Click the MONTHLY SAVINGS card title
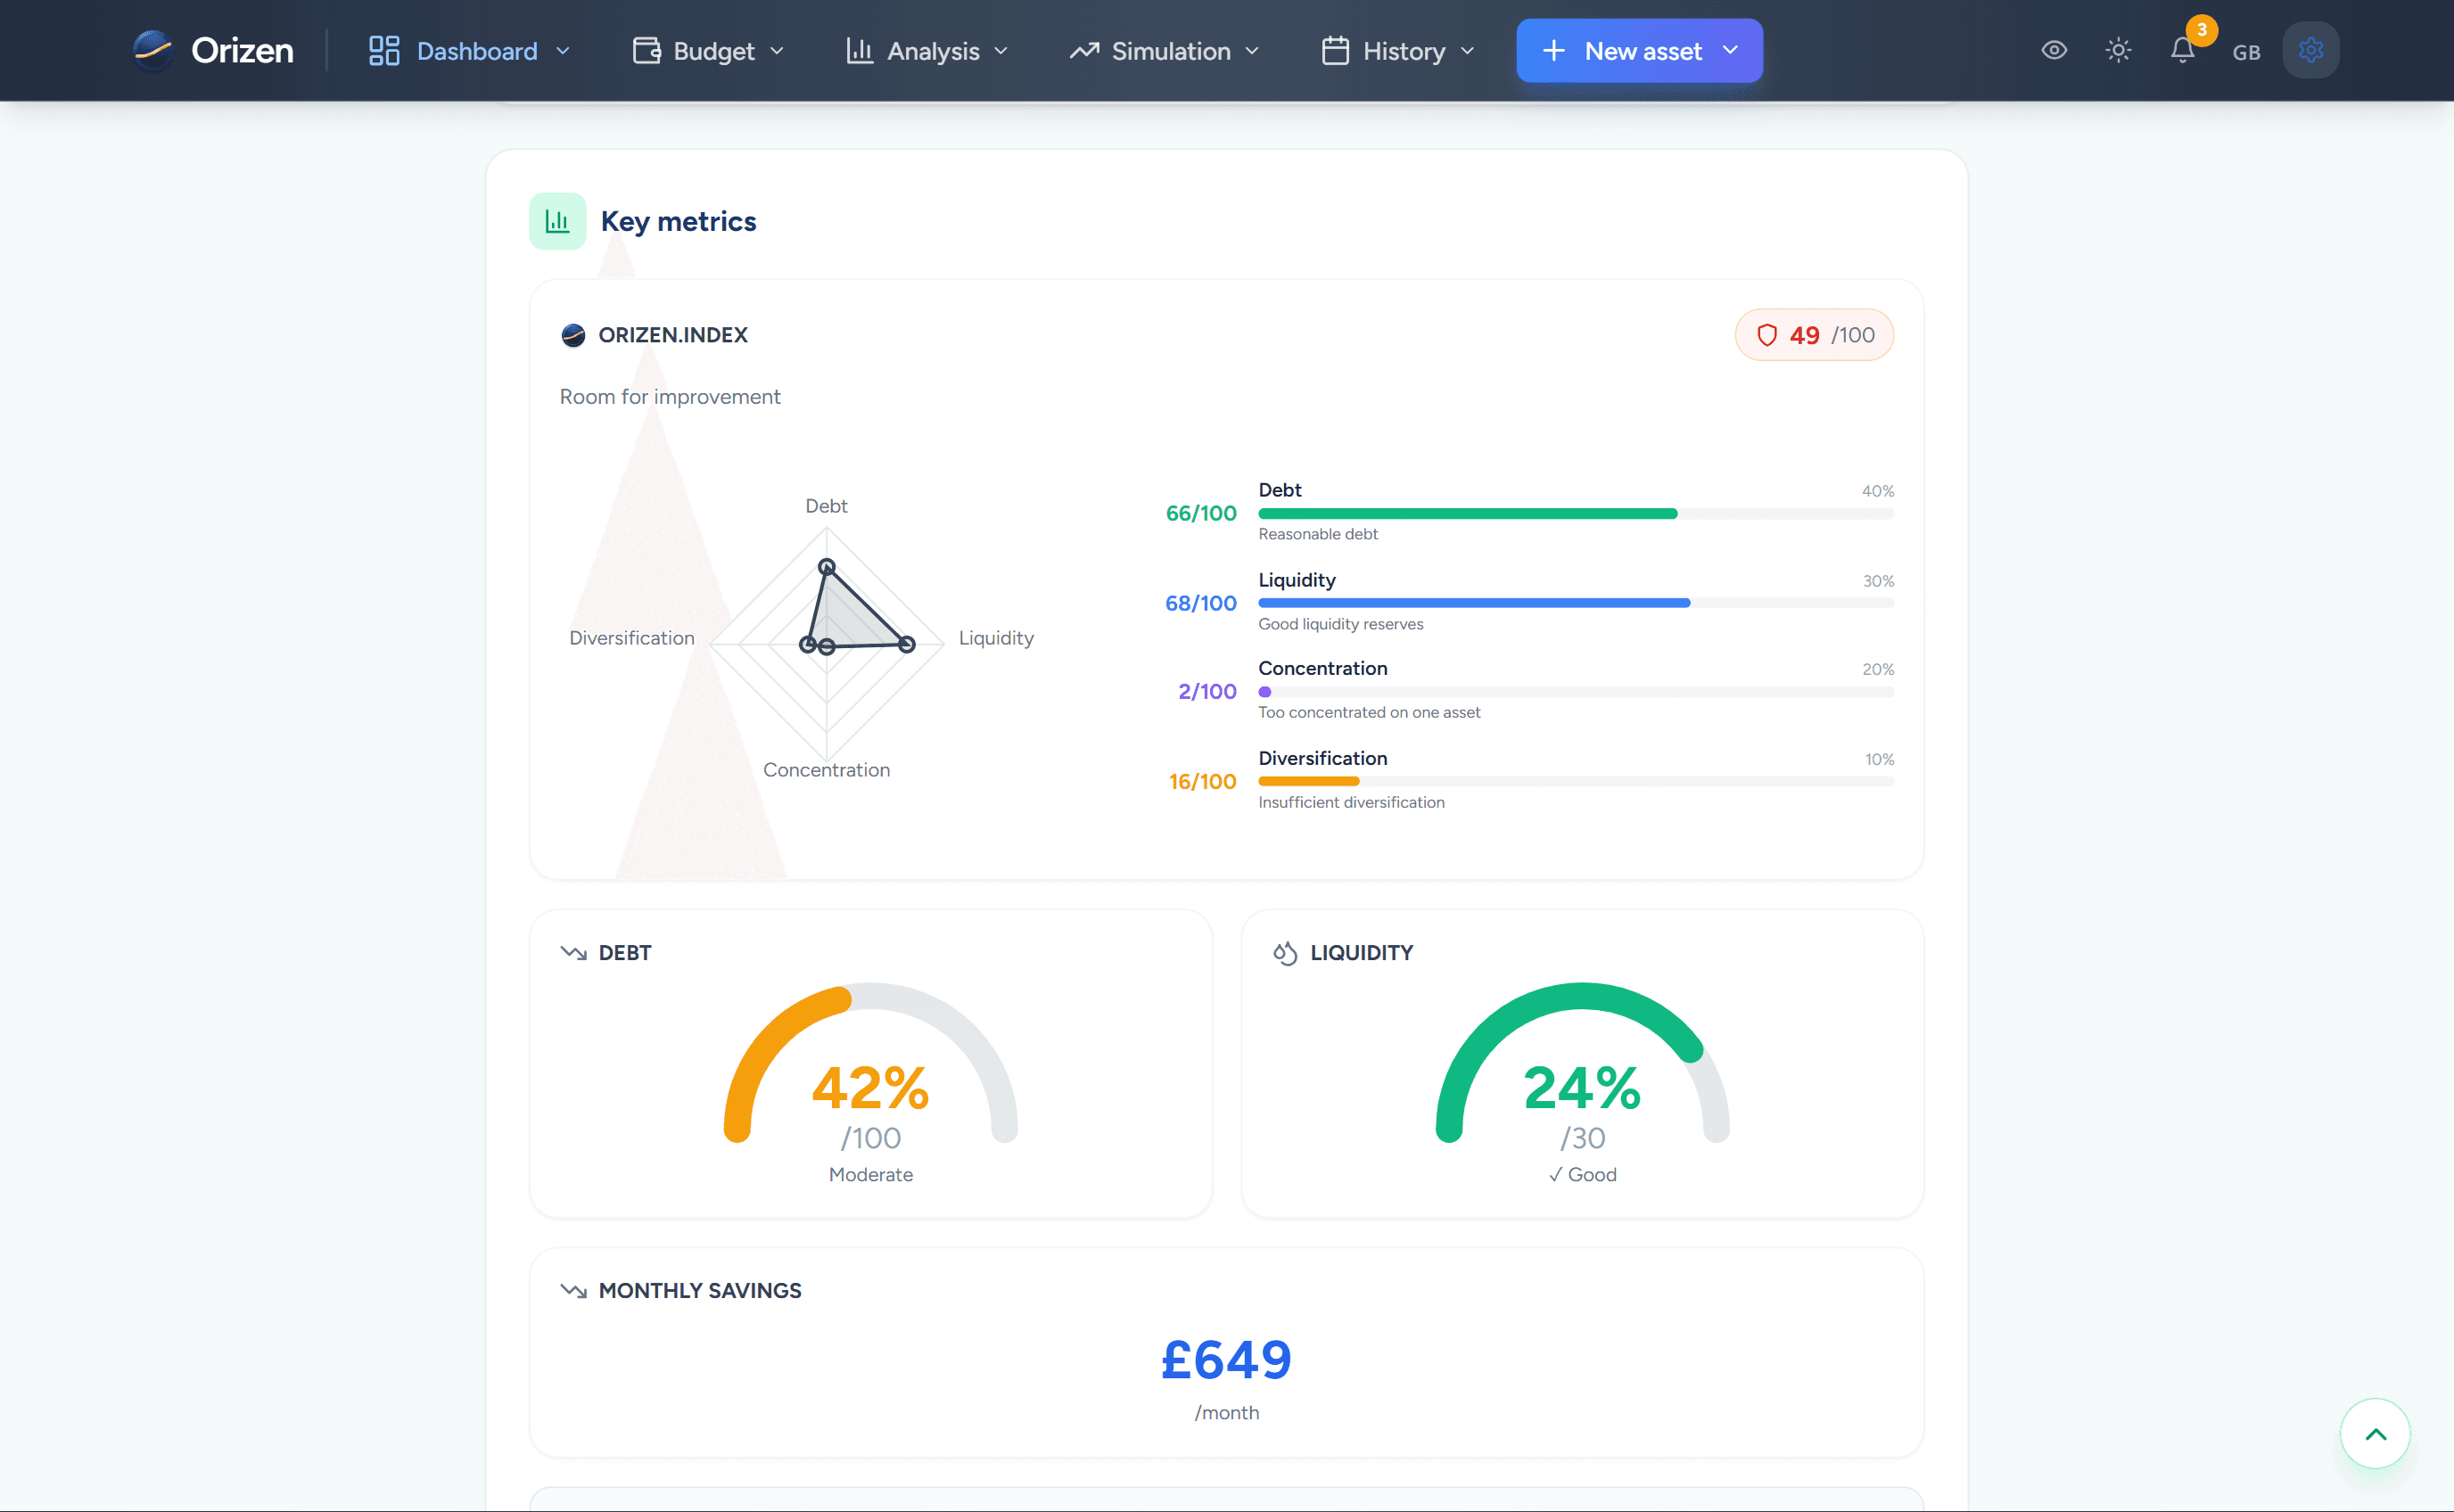Image resolution: width=2454 pixels, height=1512 pixels. tap(700, 1290)
